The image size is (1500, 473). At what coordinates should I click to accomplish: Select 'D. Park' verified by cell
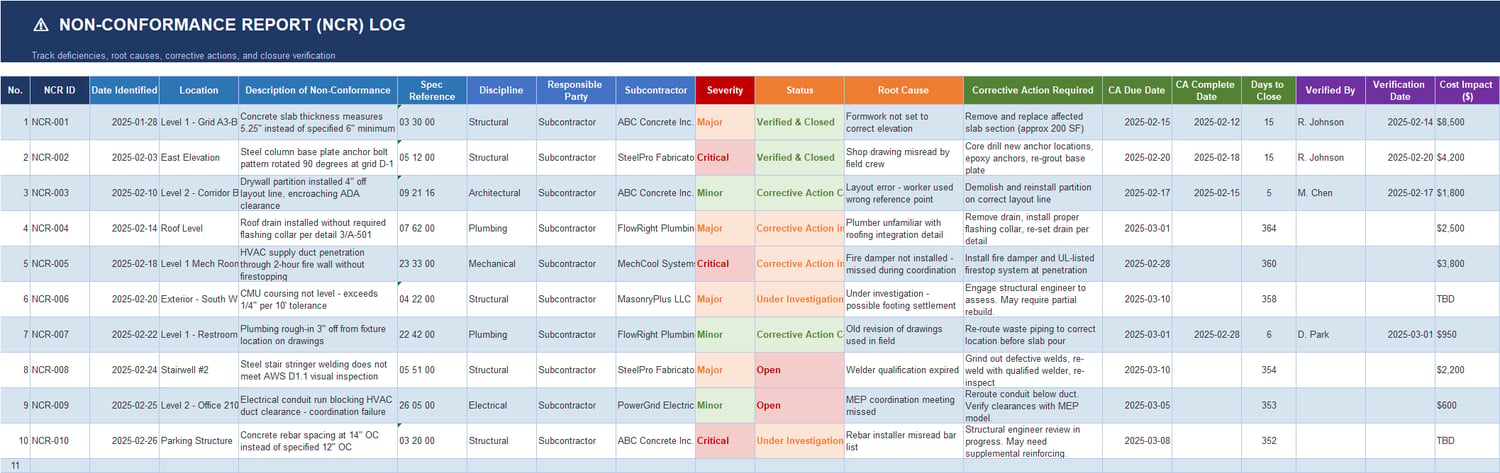[1331, 335]
